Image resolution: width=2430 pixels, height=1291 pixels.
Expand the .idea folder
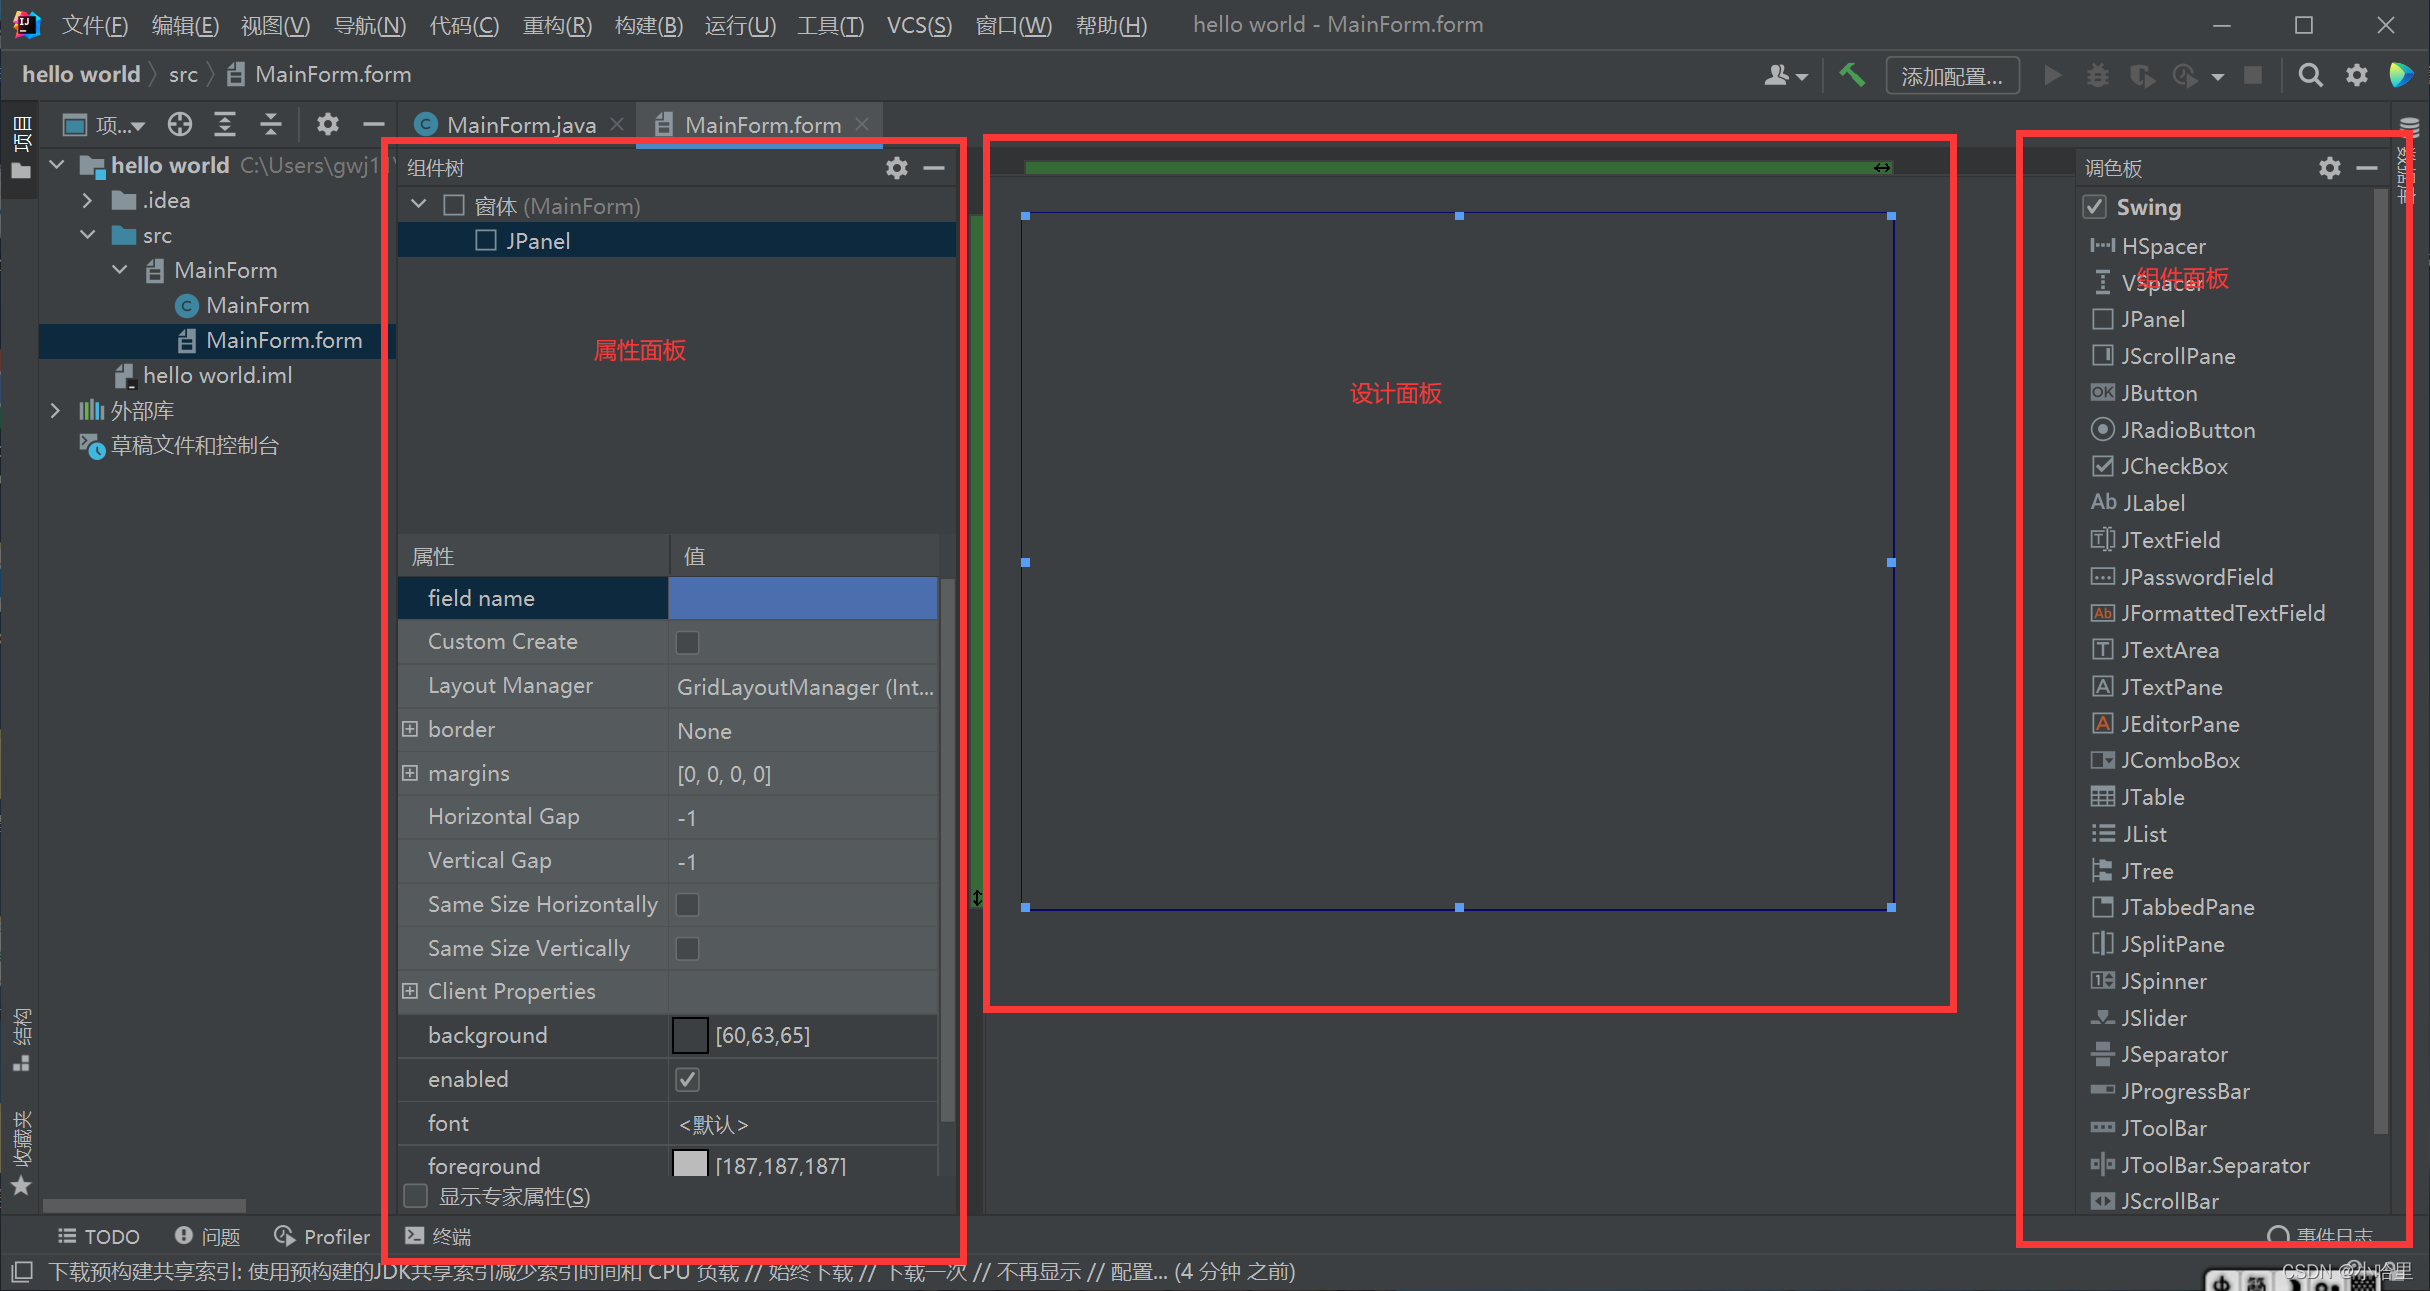[x=88, y=200]
